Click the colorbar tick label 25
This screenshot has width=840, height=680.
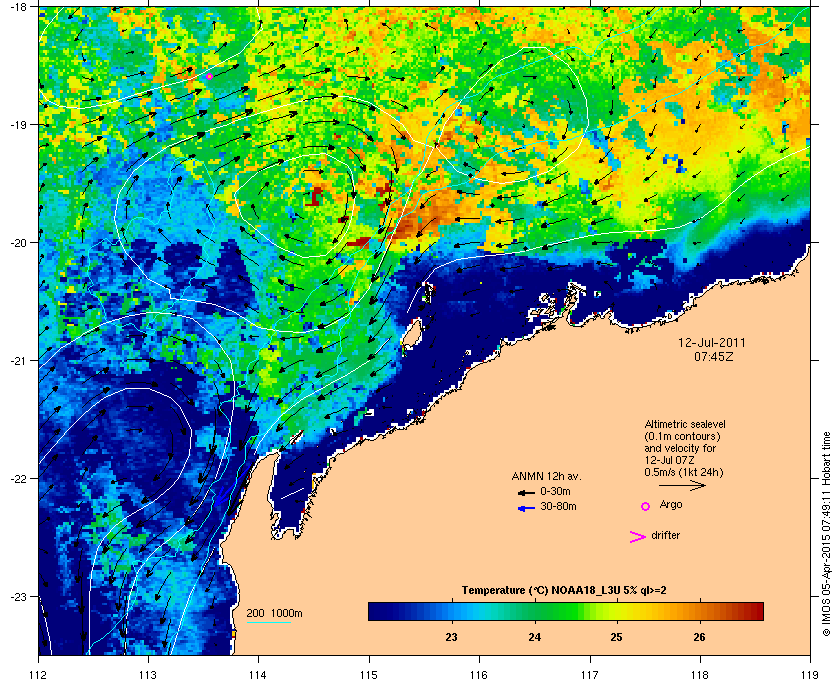coord(617,637)
